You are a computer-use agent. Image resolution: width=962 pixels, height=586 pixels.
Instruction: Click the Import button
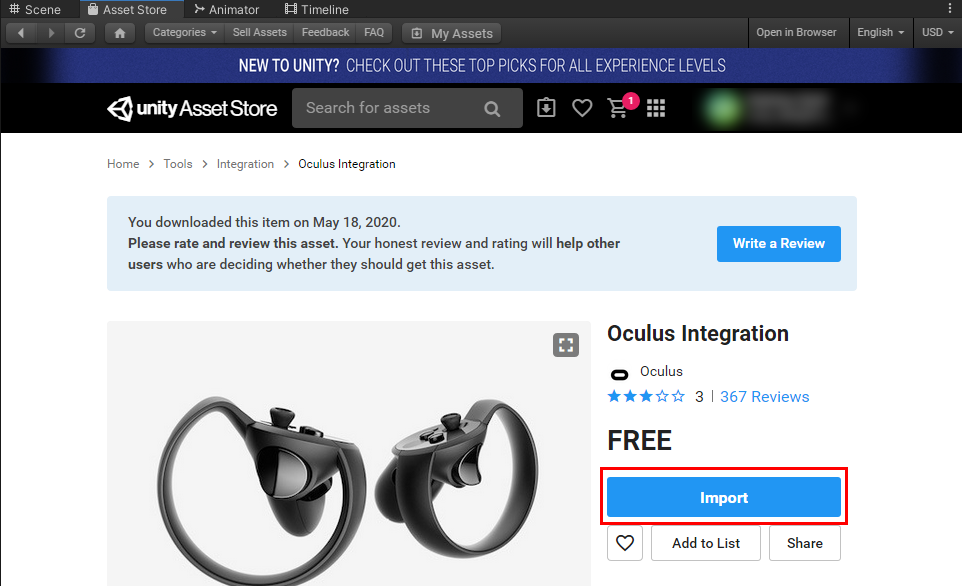[x=724, y=497]
